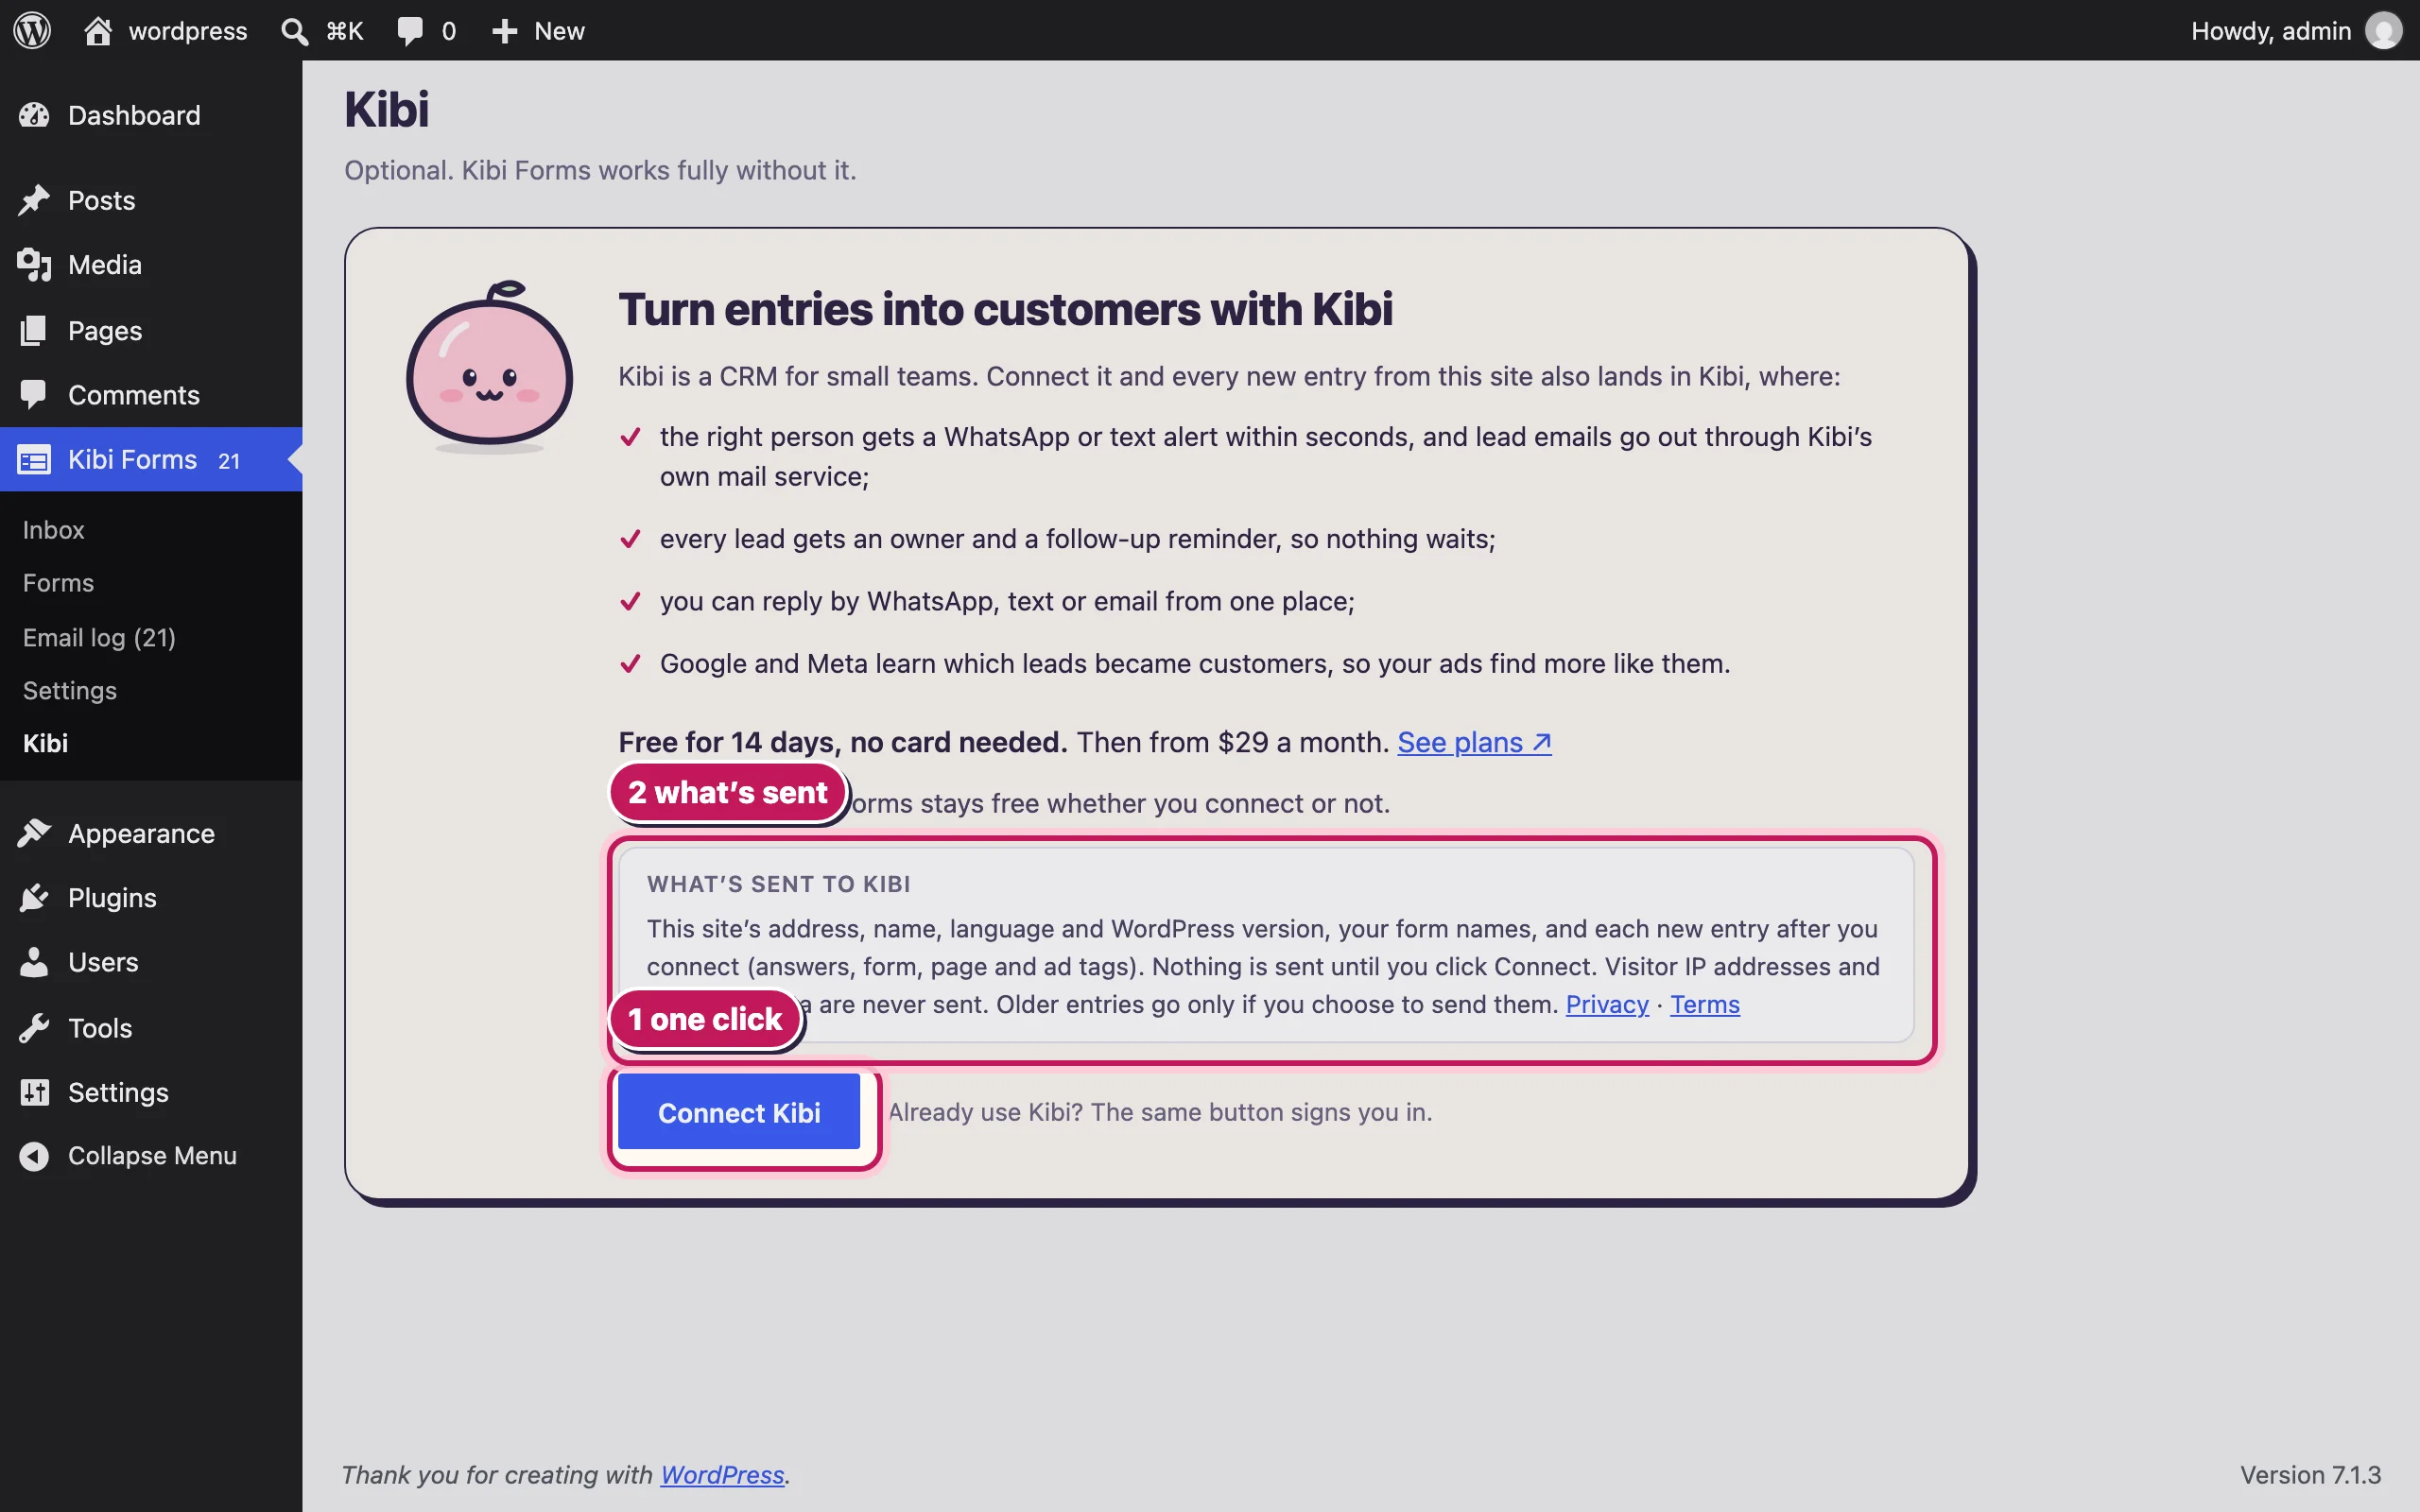
Task: Click 'Optional. Kibi Forms works fully' subtitle
Action: coord(600,170)
